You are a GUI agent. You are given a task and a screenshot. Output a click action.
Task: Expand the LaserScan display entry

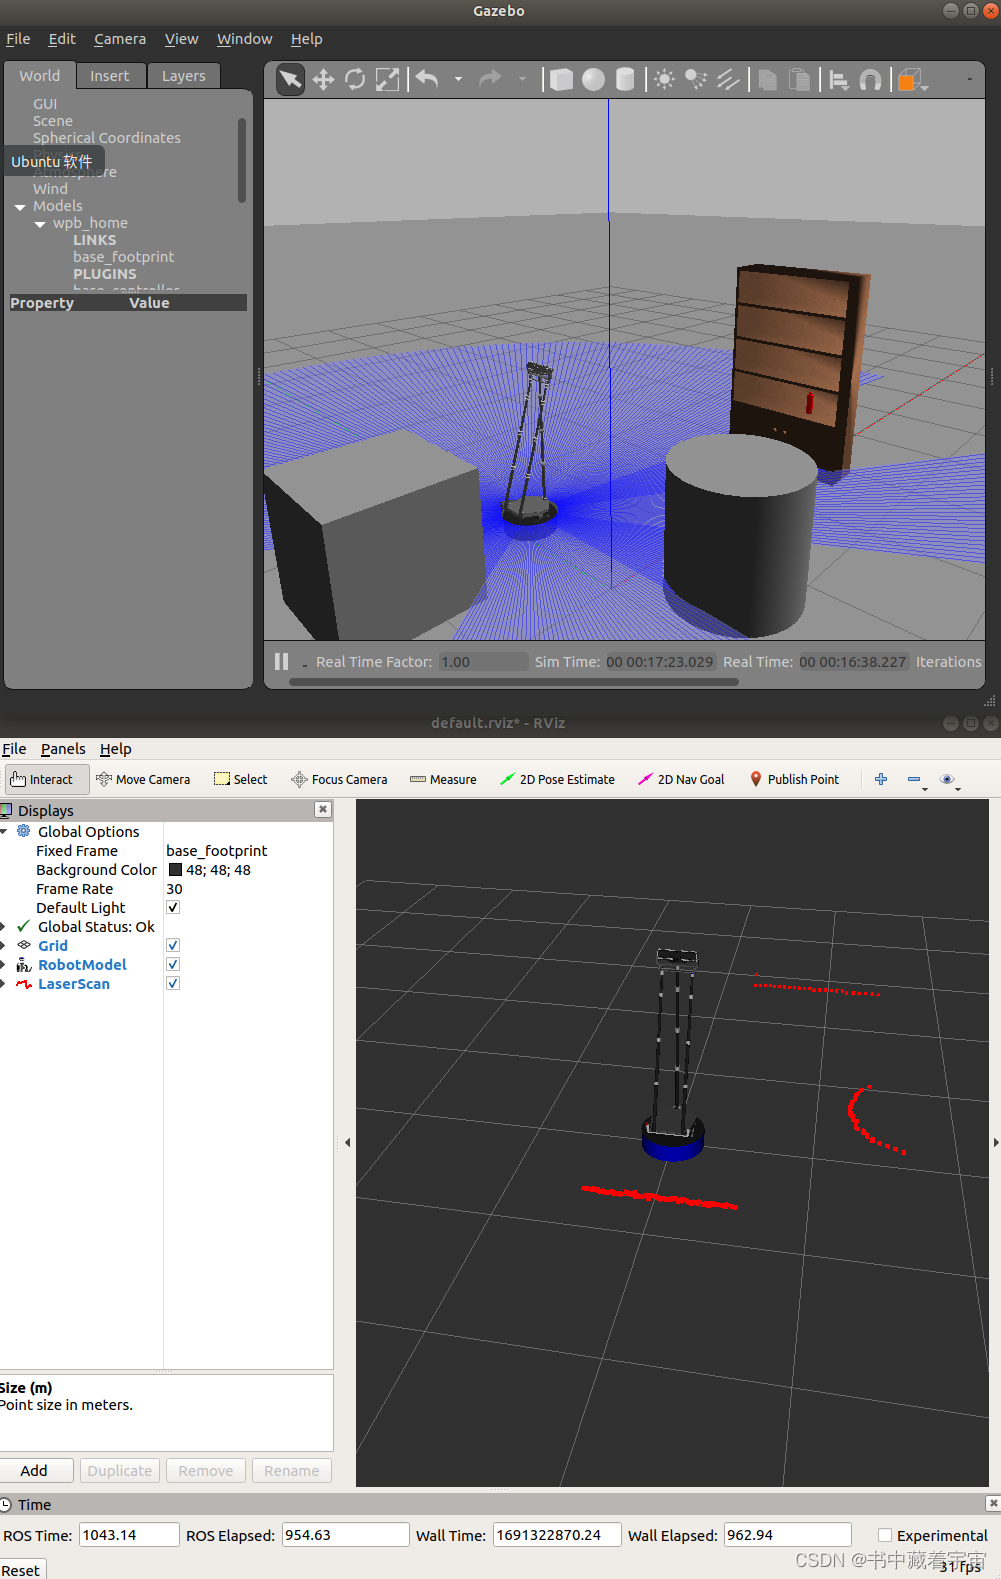pyautogui.click(x=3, y=984)
